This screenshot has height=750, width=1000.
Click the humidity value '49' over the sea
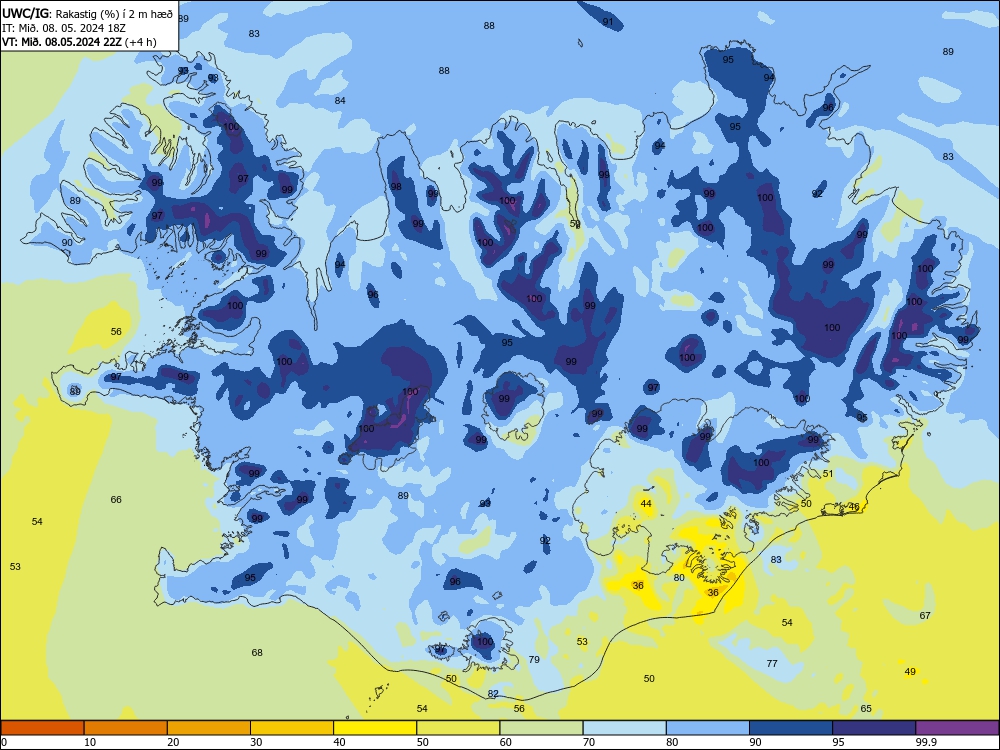point(910,672)
